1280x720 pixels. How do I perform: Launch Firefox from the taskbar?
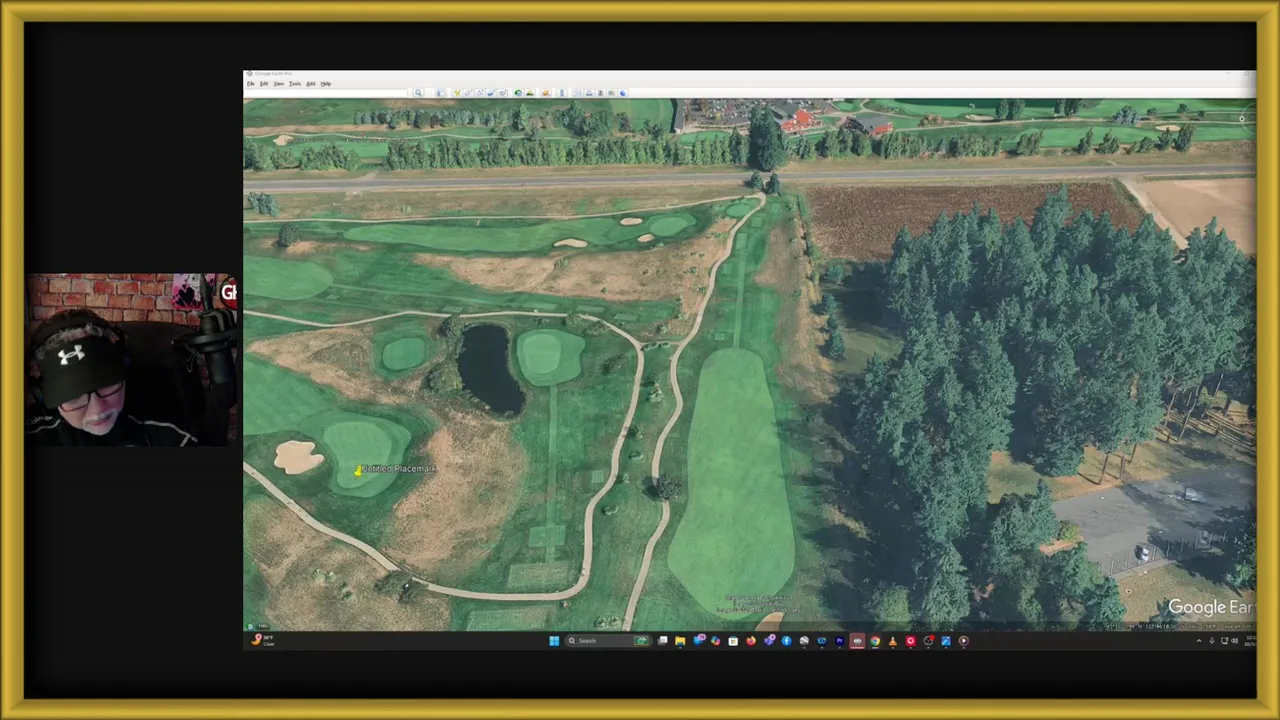tap(751, 641)
